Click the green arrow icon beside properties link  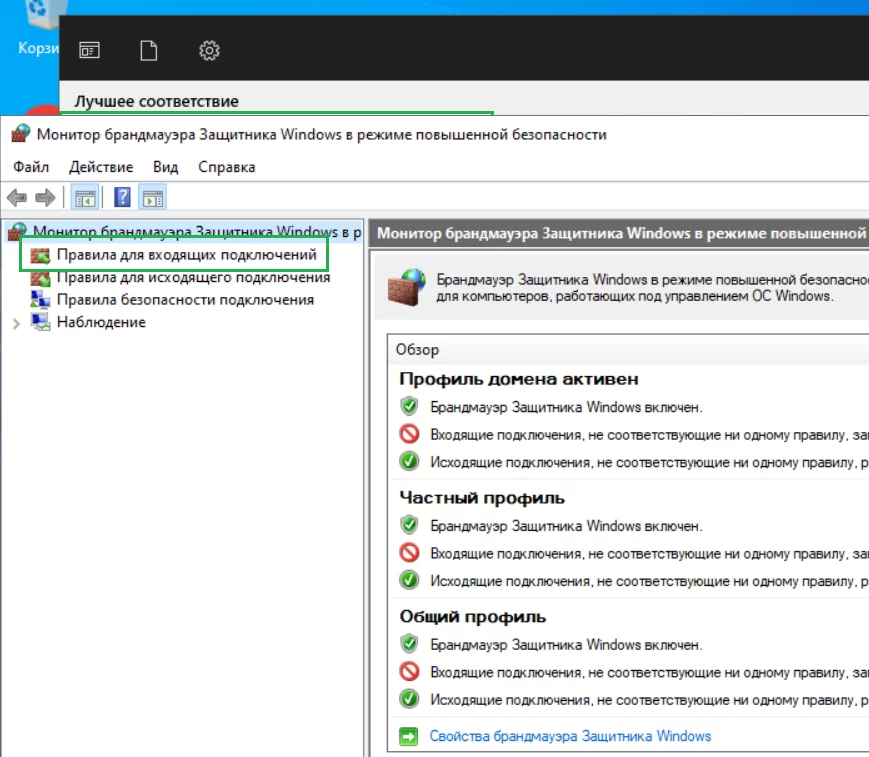coord(409,736)
